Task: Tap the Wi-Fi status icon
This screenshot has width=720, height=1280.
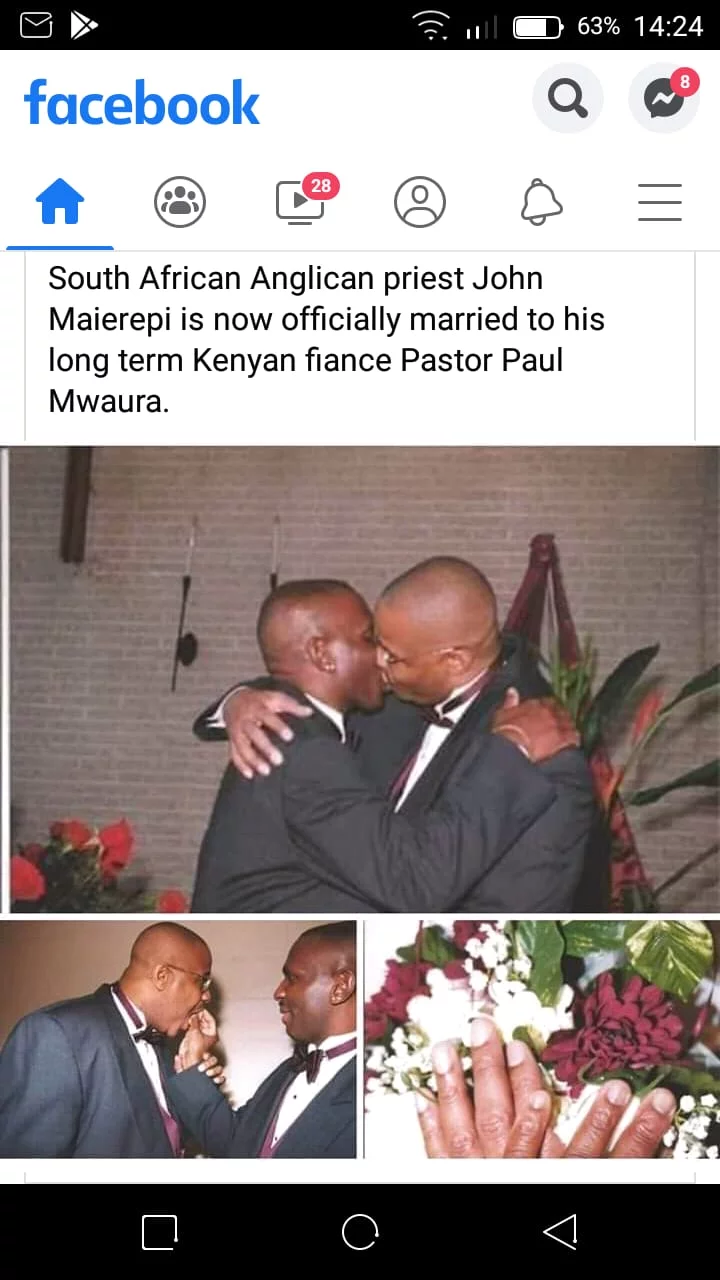Action: click(431, 26)
